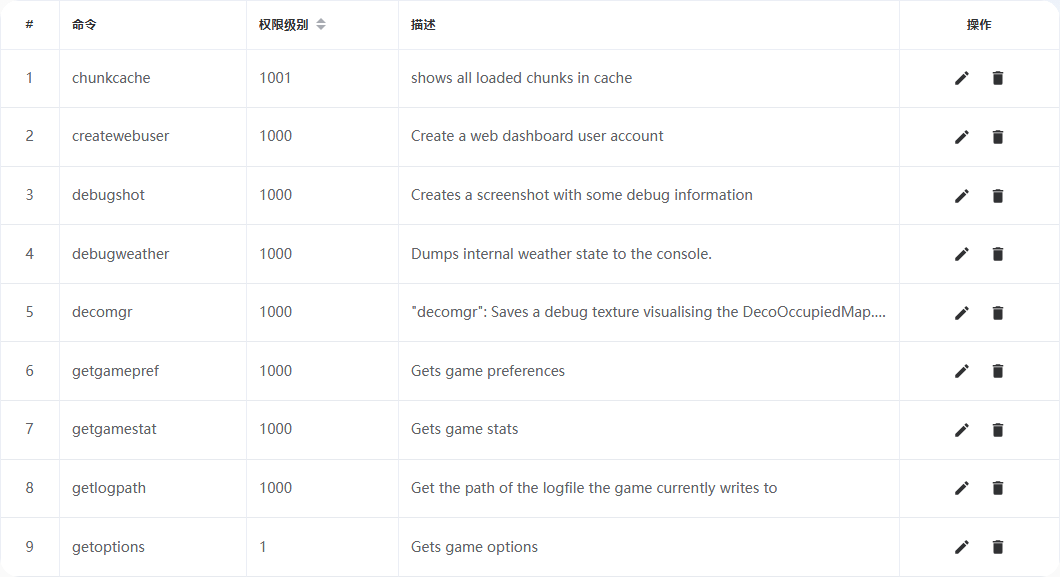This screenshot has width=1060, height=577.
Task: Edit the debugweather command
Action: [961, 254]
